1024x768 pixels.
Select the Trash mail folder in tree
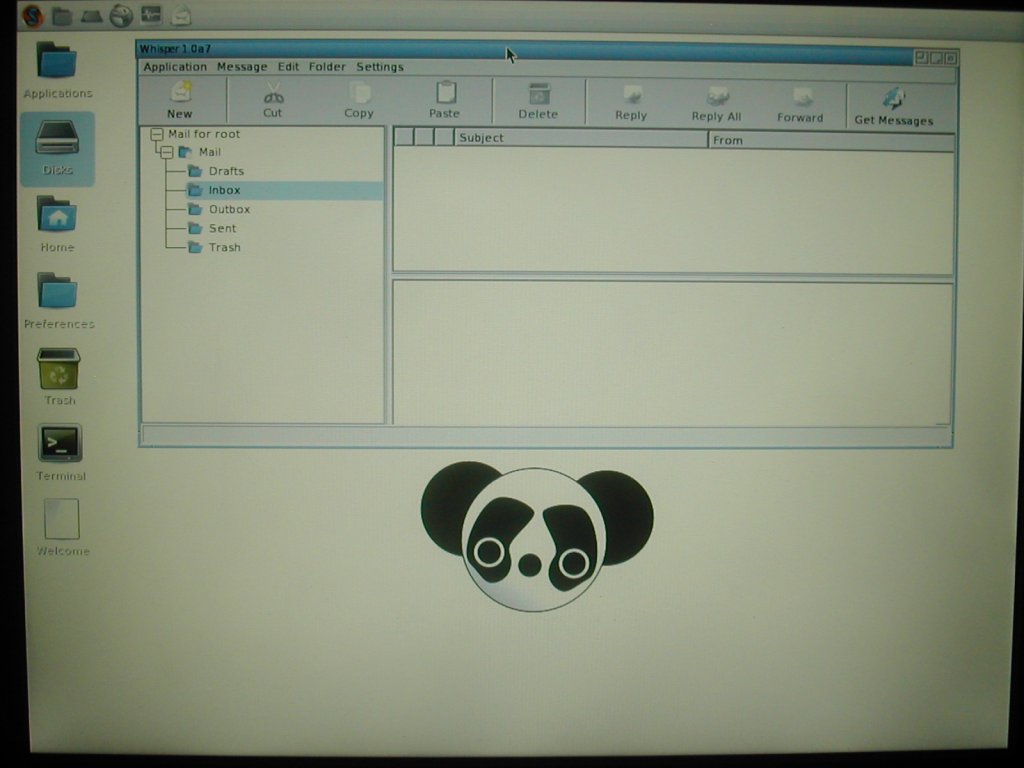(224, 247)
